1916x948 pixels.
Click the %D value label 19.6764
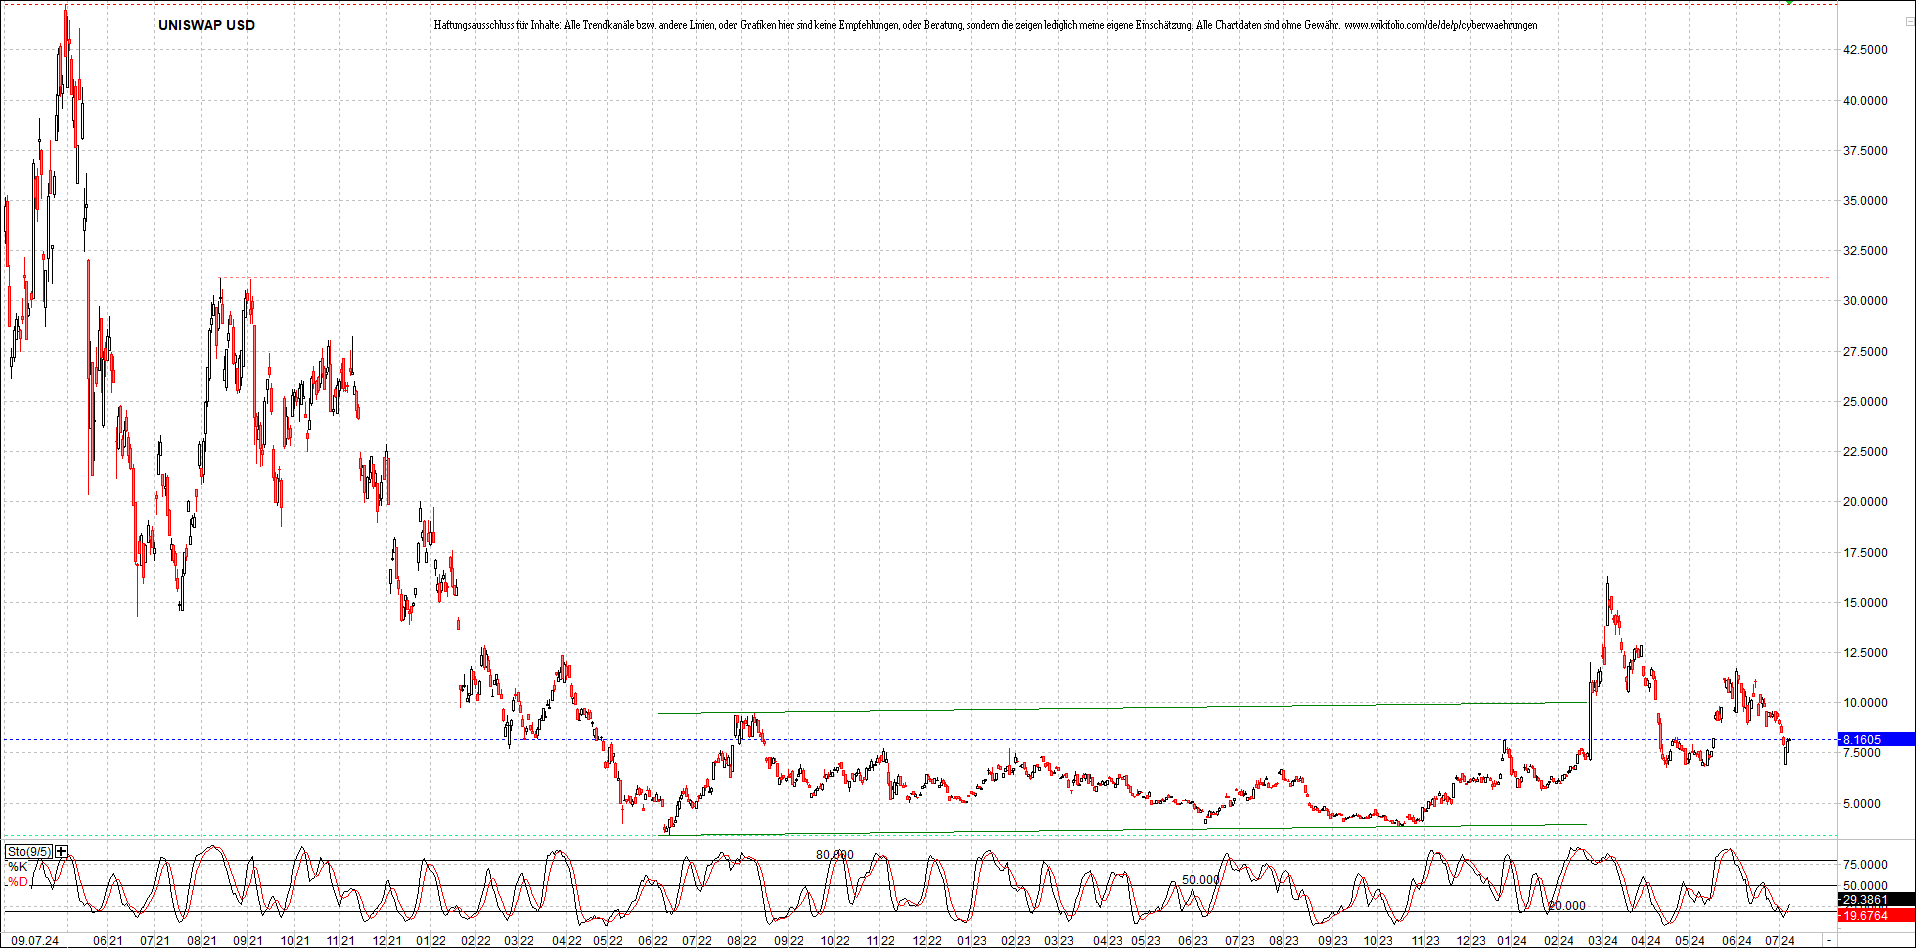pos(1876,915)
